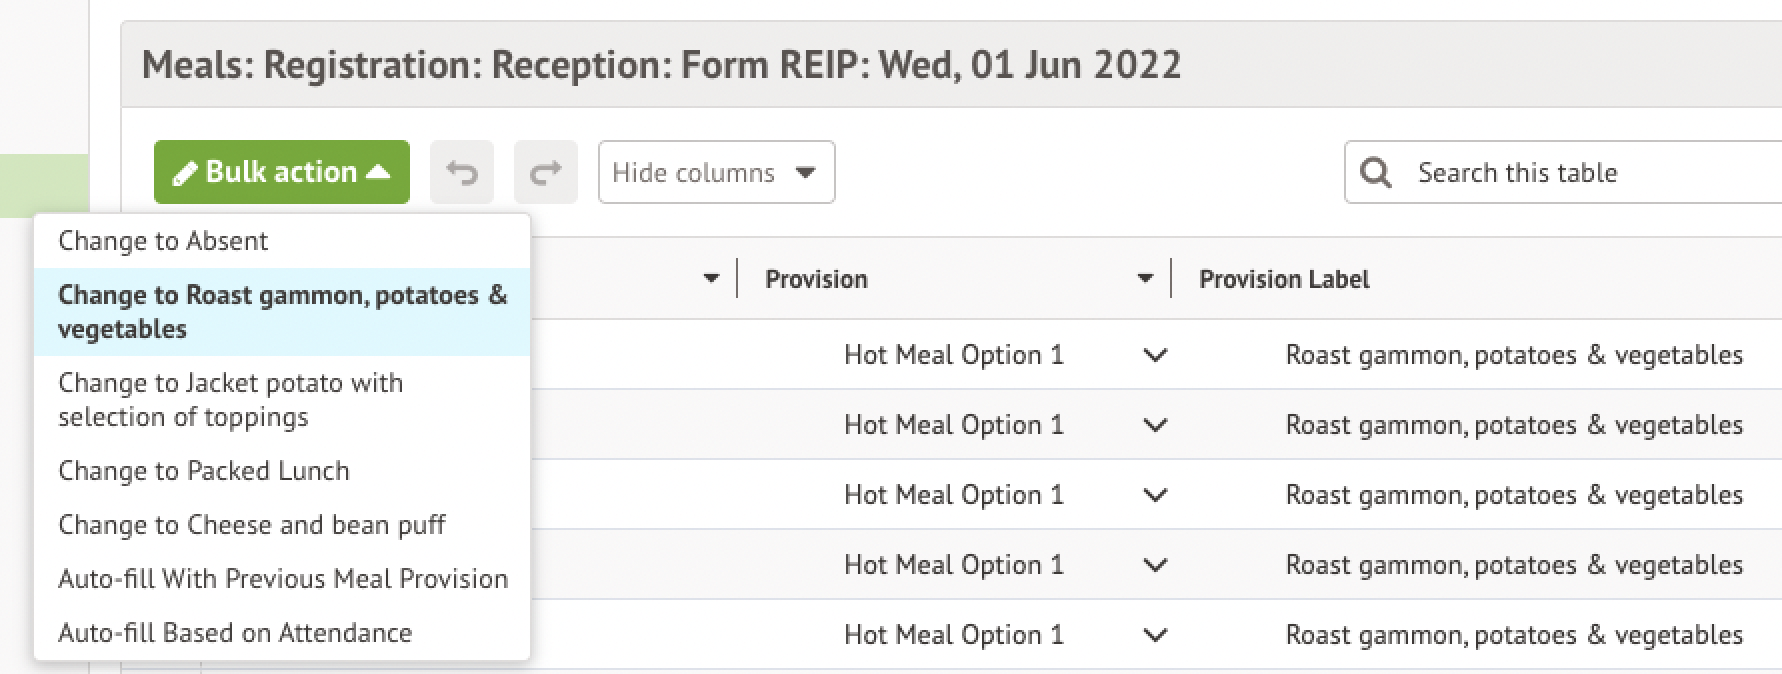Choose Change to Roast gammon, potatoes & vegetables
Image resolution: width=1782 pixels, height=674 pixels.
(x=282, y=311)
